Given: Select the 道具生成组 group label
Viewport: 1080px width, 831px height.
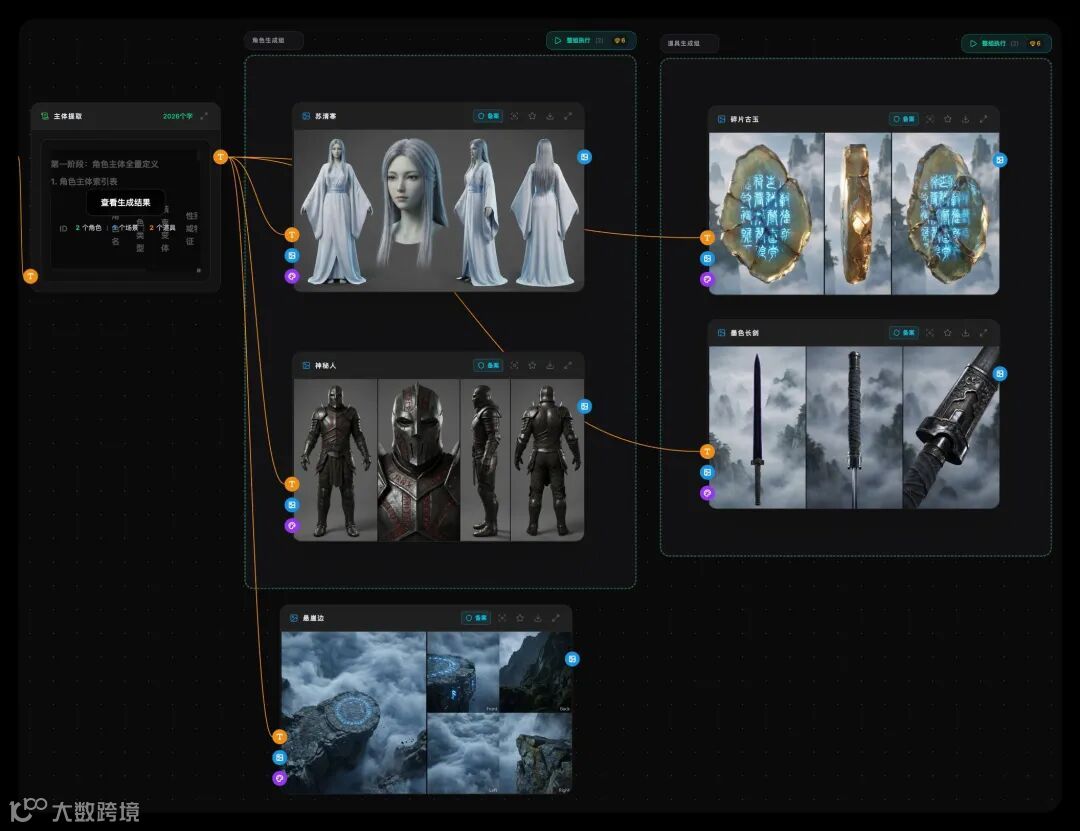Looking at the screenshot, I should pyautogui.click(x=689, y=43).
